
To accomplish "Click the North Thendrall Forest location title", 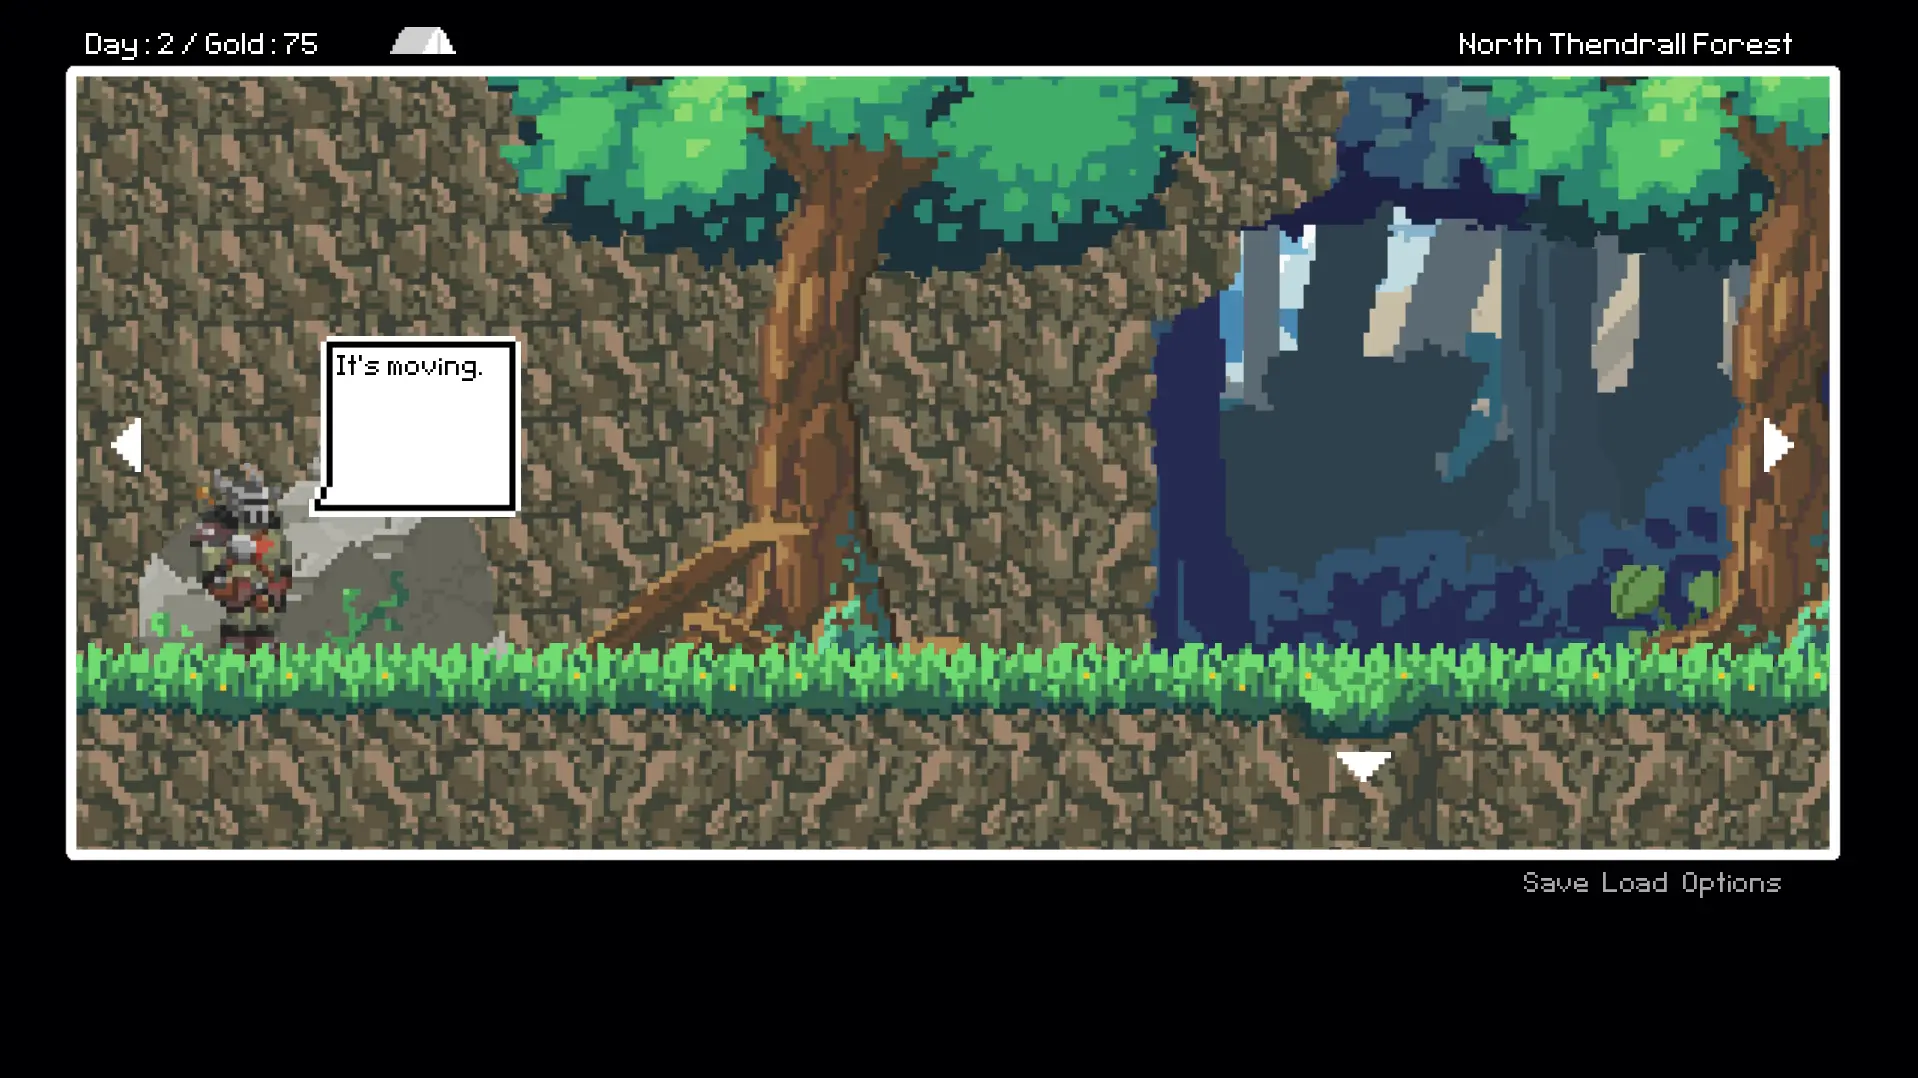I will [1624, 44].
